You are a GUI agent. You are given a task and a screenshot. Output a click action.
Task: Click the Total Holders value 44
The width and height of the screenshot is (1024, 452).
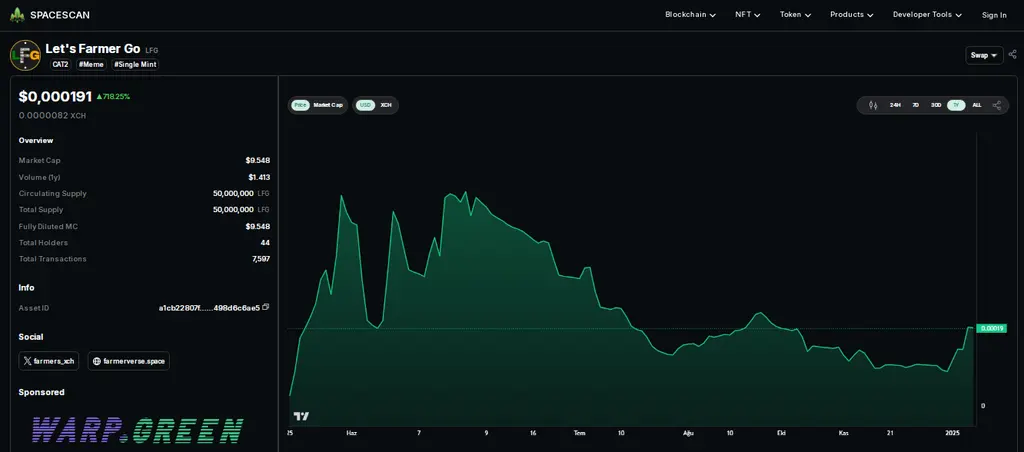(265, 242)
